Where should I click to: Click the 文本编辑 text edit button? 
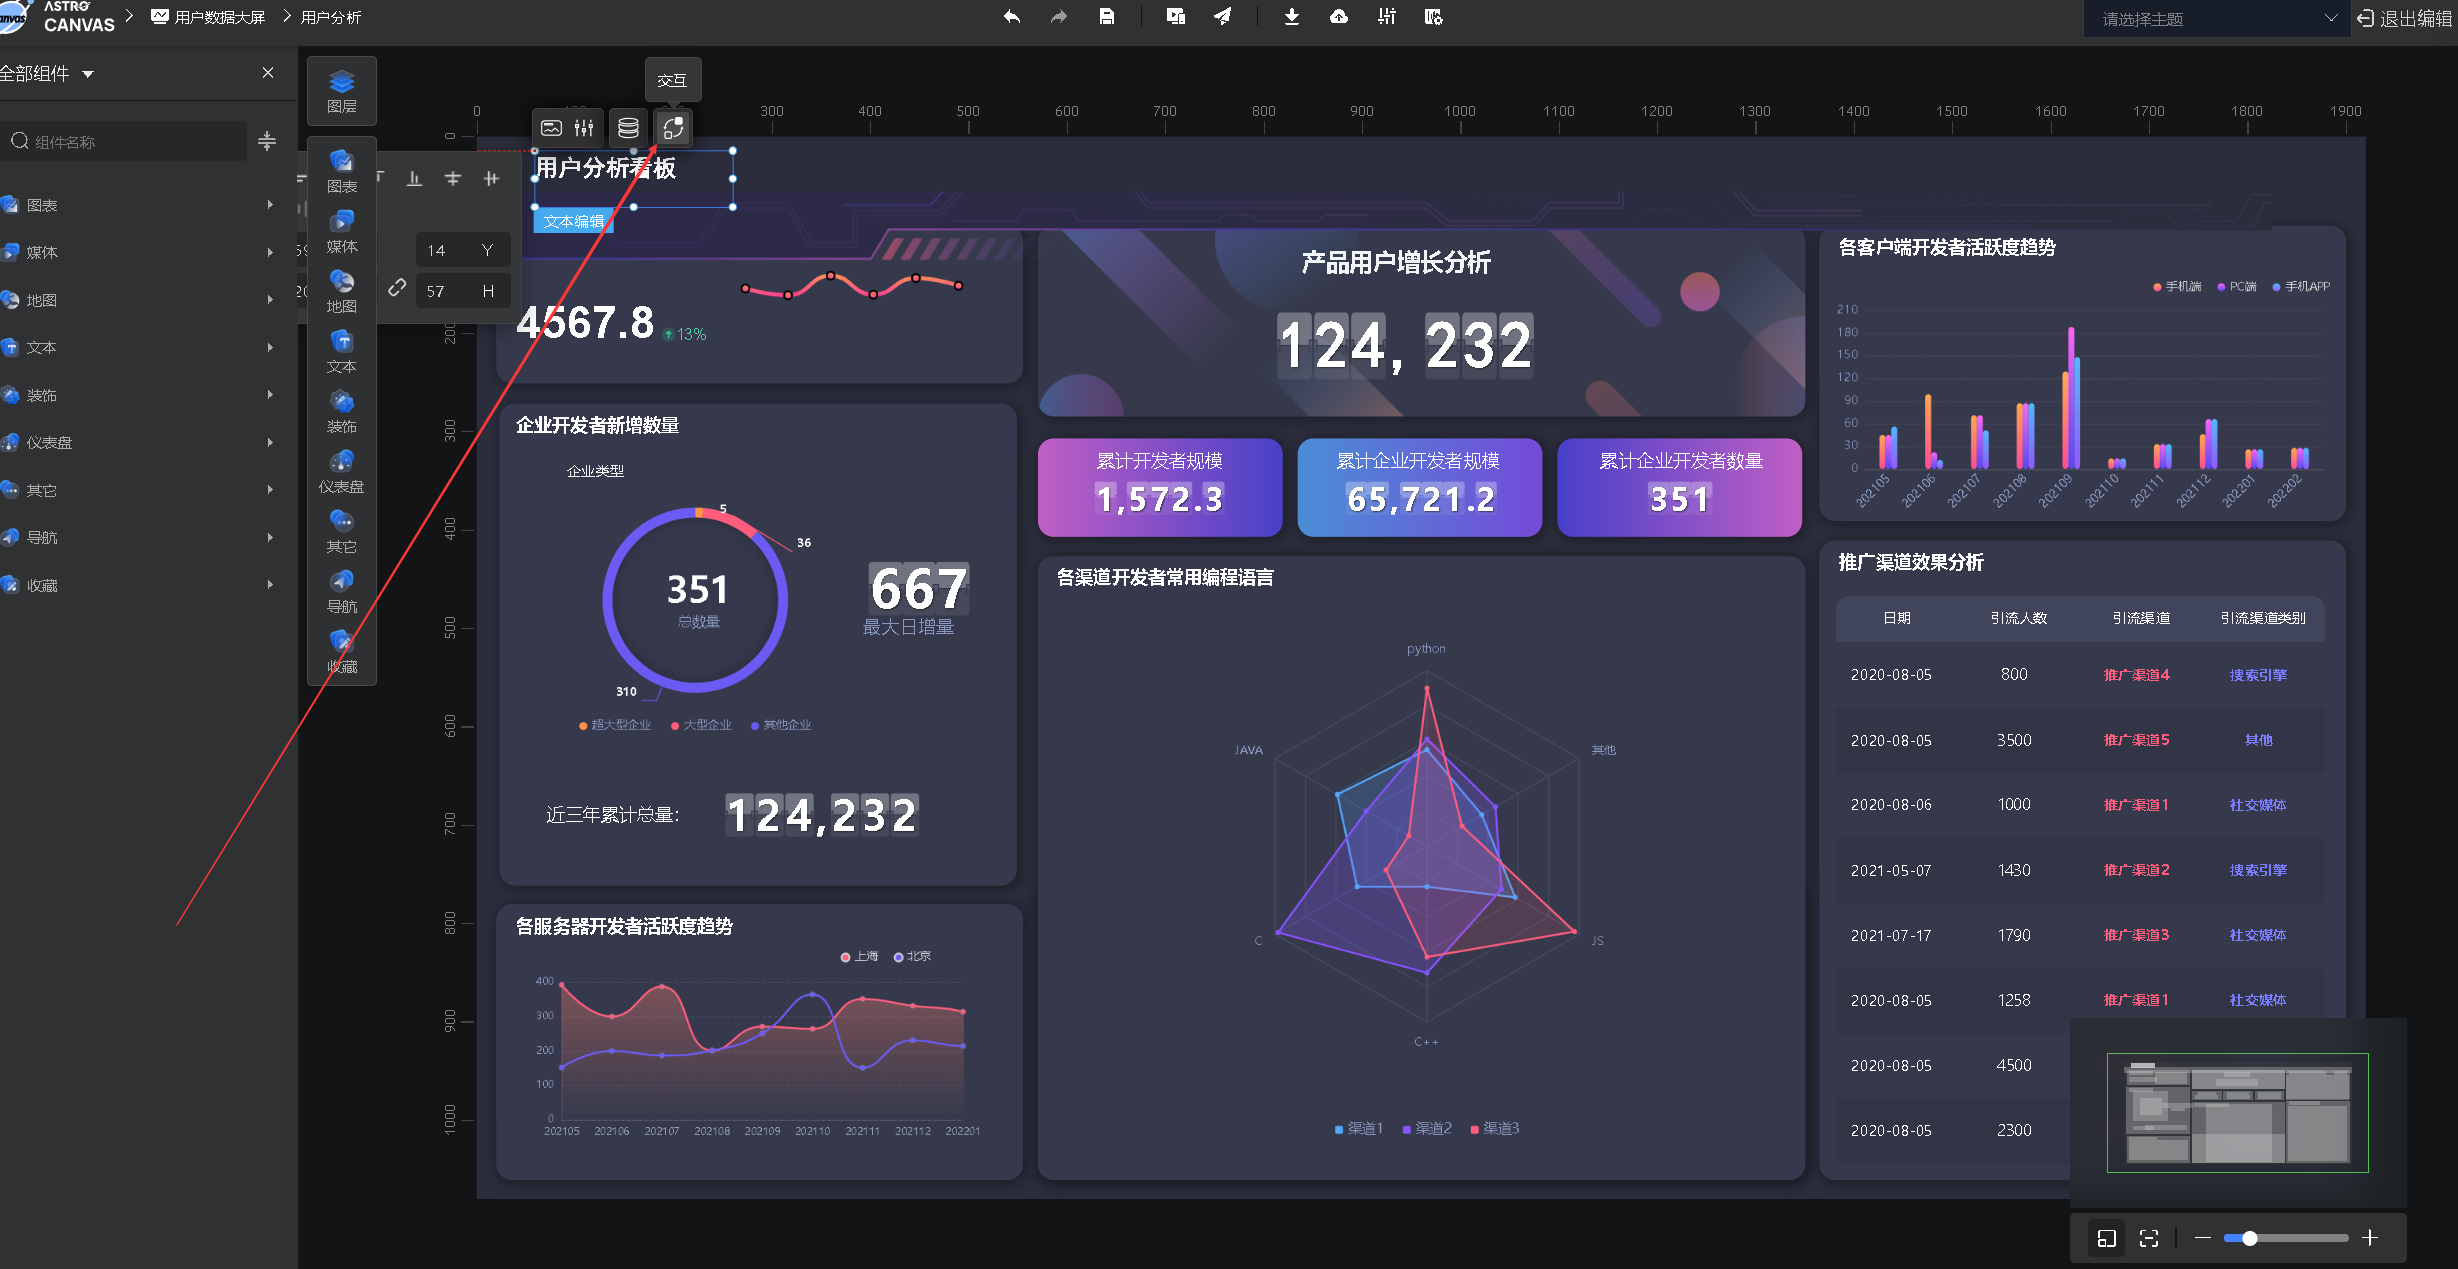click(x=574, y=221)
